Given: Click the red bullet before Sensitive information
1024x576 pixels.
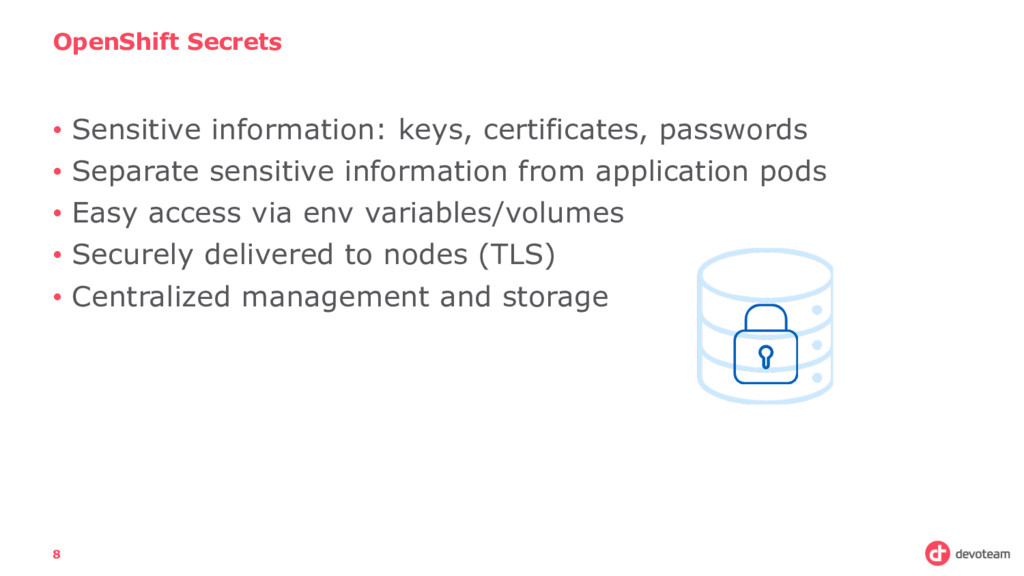Looking at the screenshot, I should [x=57, y=130].
